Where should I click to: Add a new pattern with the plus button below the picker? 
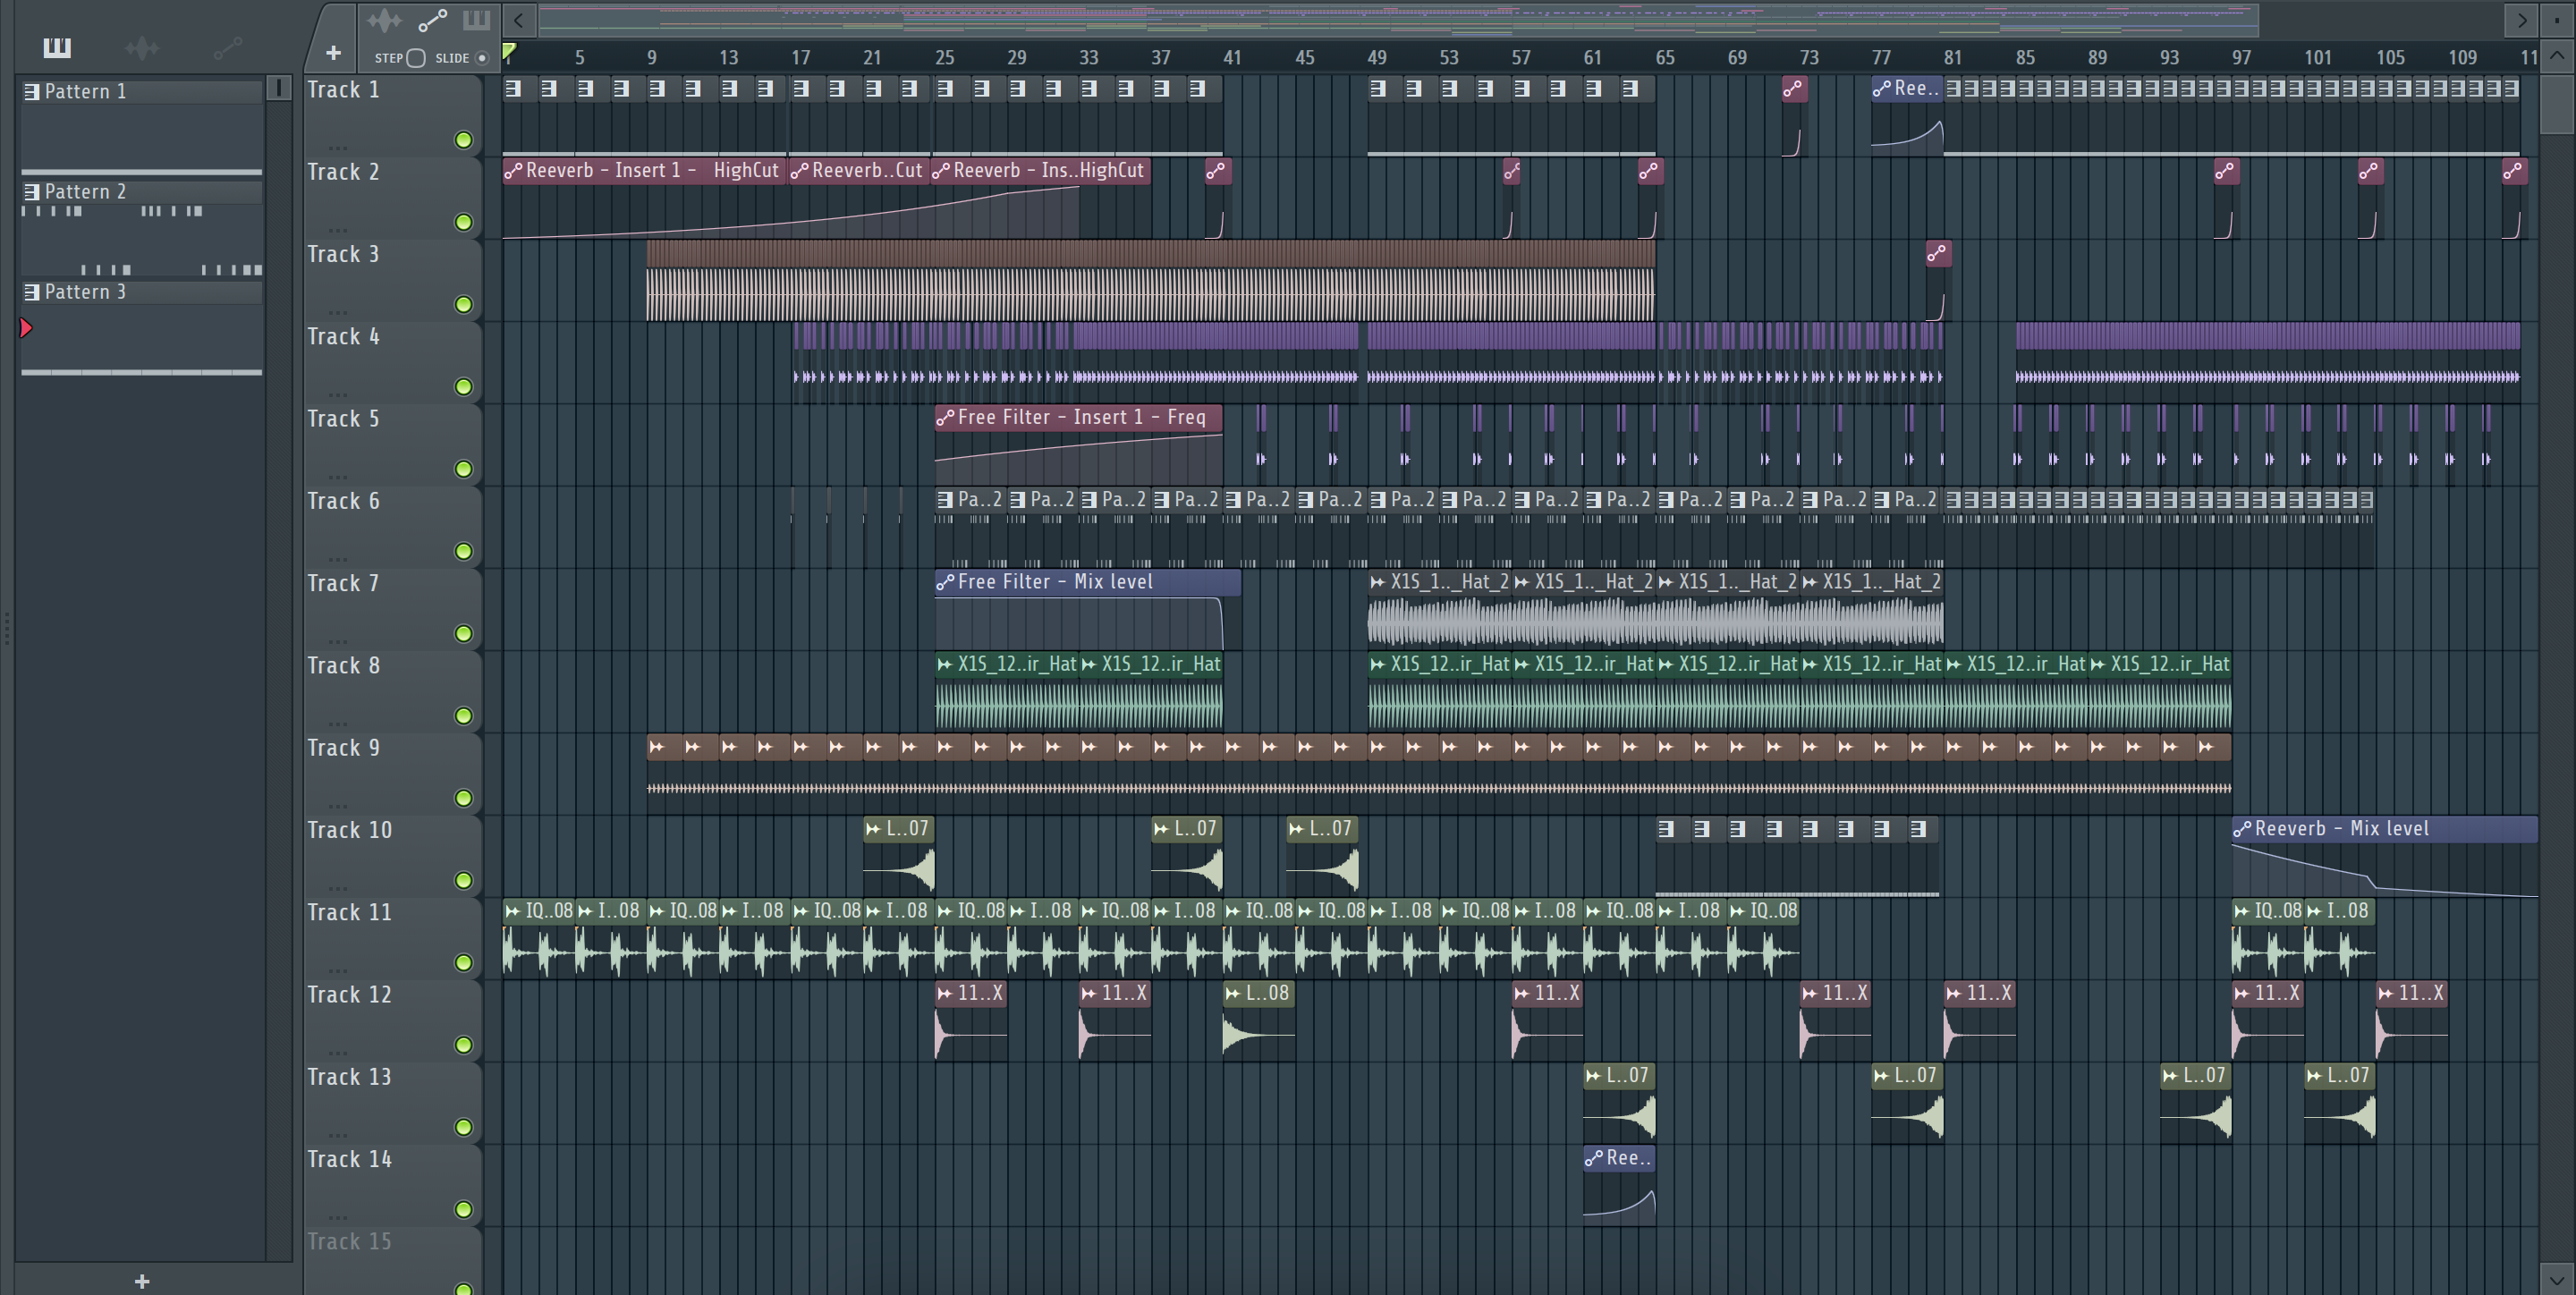tap(142, 1281)
